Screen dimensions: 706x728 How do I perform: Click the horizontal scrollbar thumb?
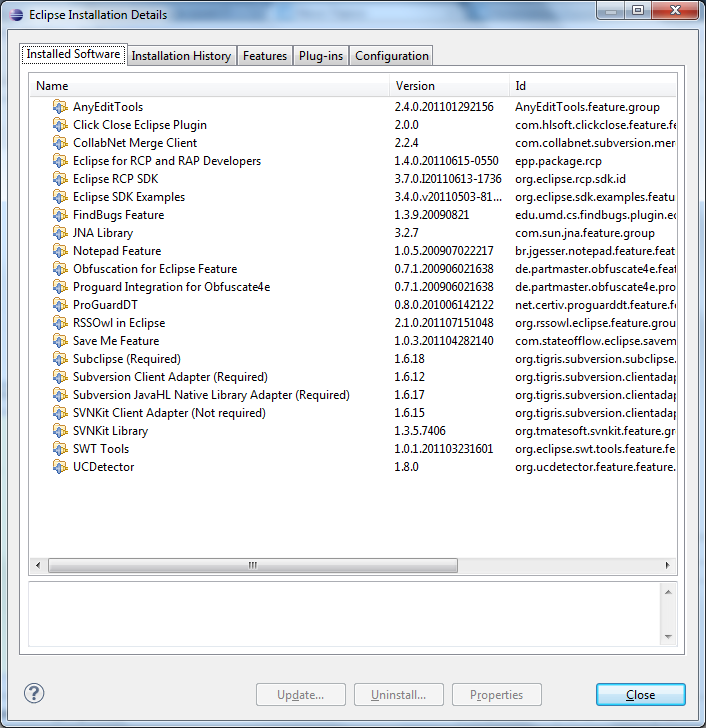point(253,565)
